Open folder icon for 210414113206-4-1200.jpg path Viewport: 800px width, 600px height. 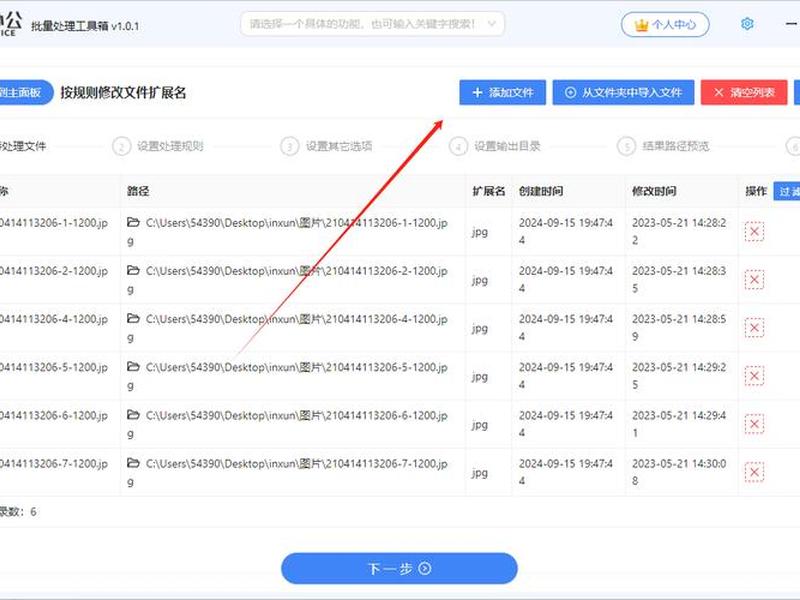(x=133, y=318)
